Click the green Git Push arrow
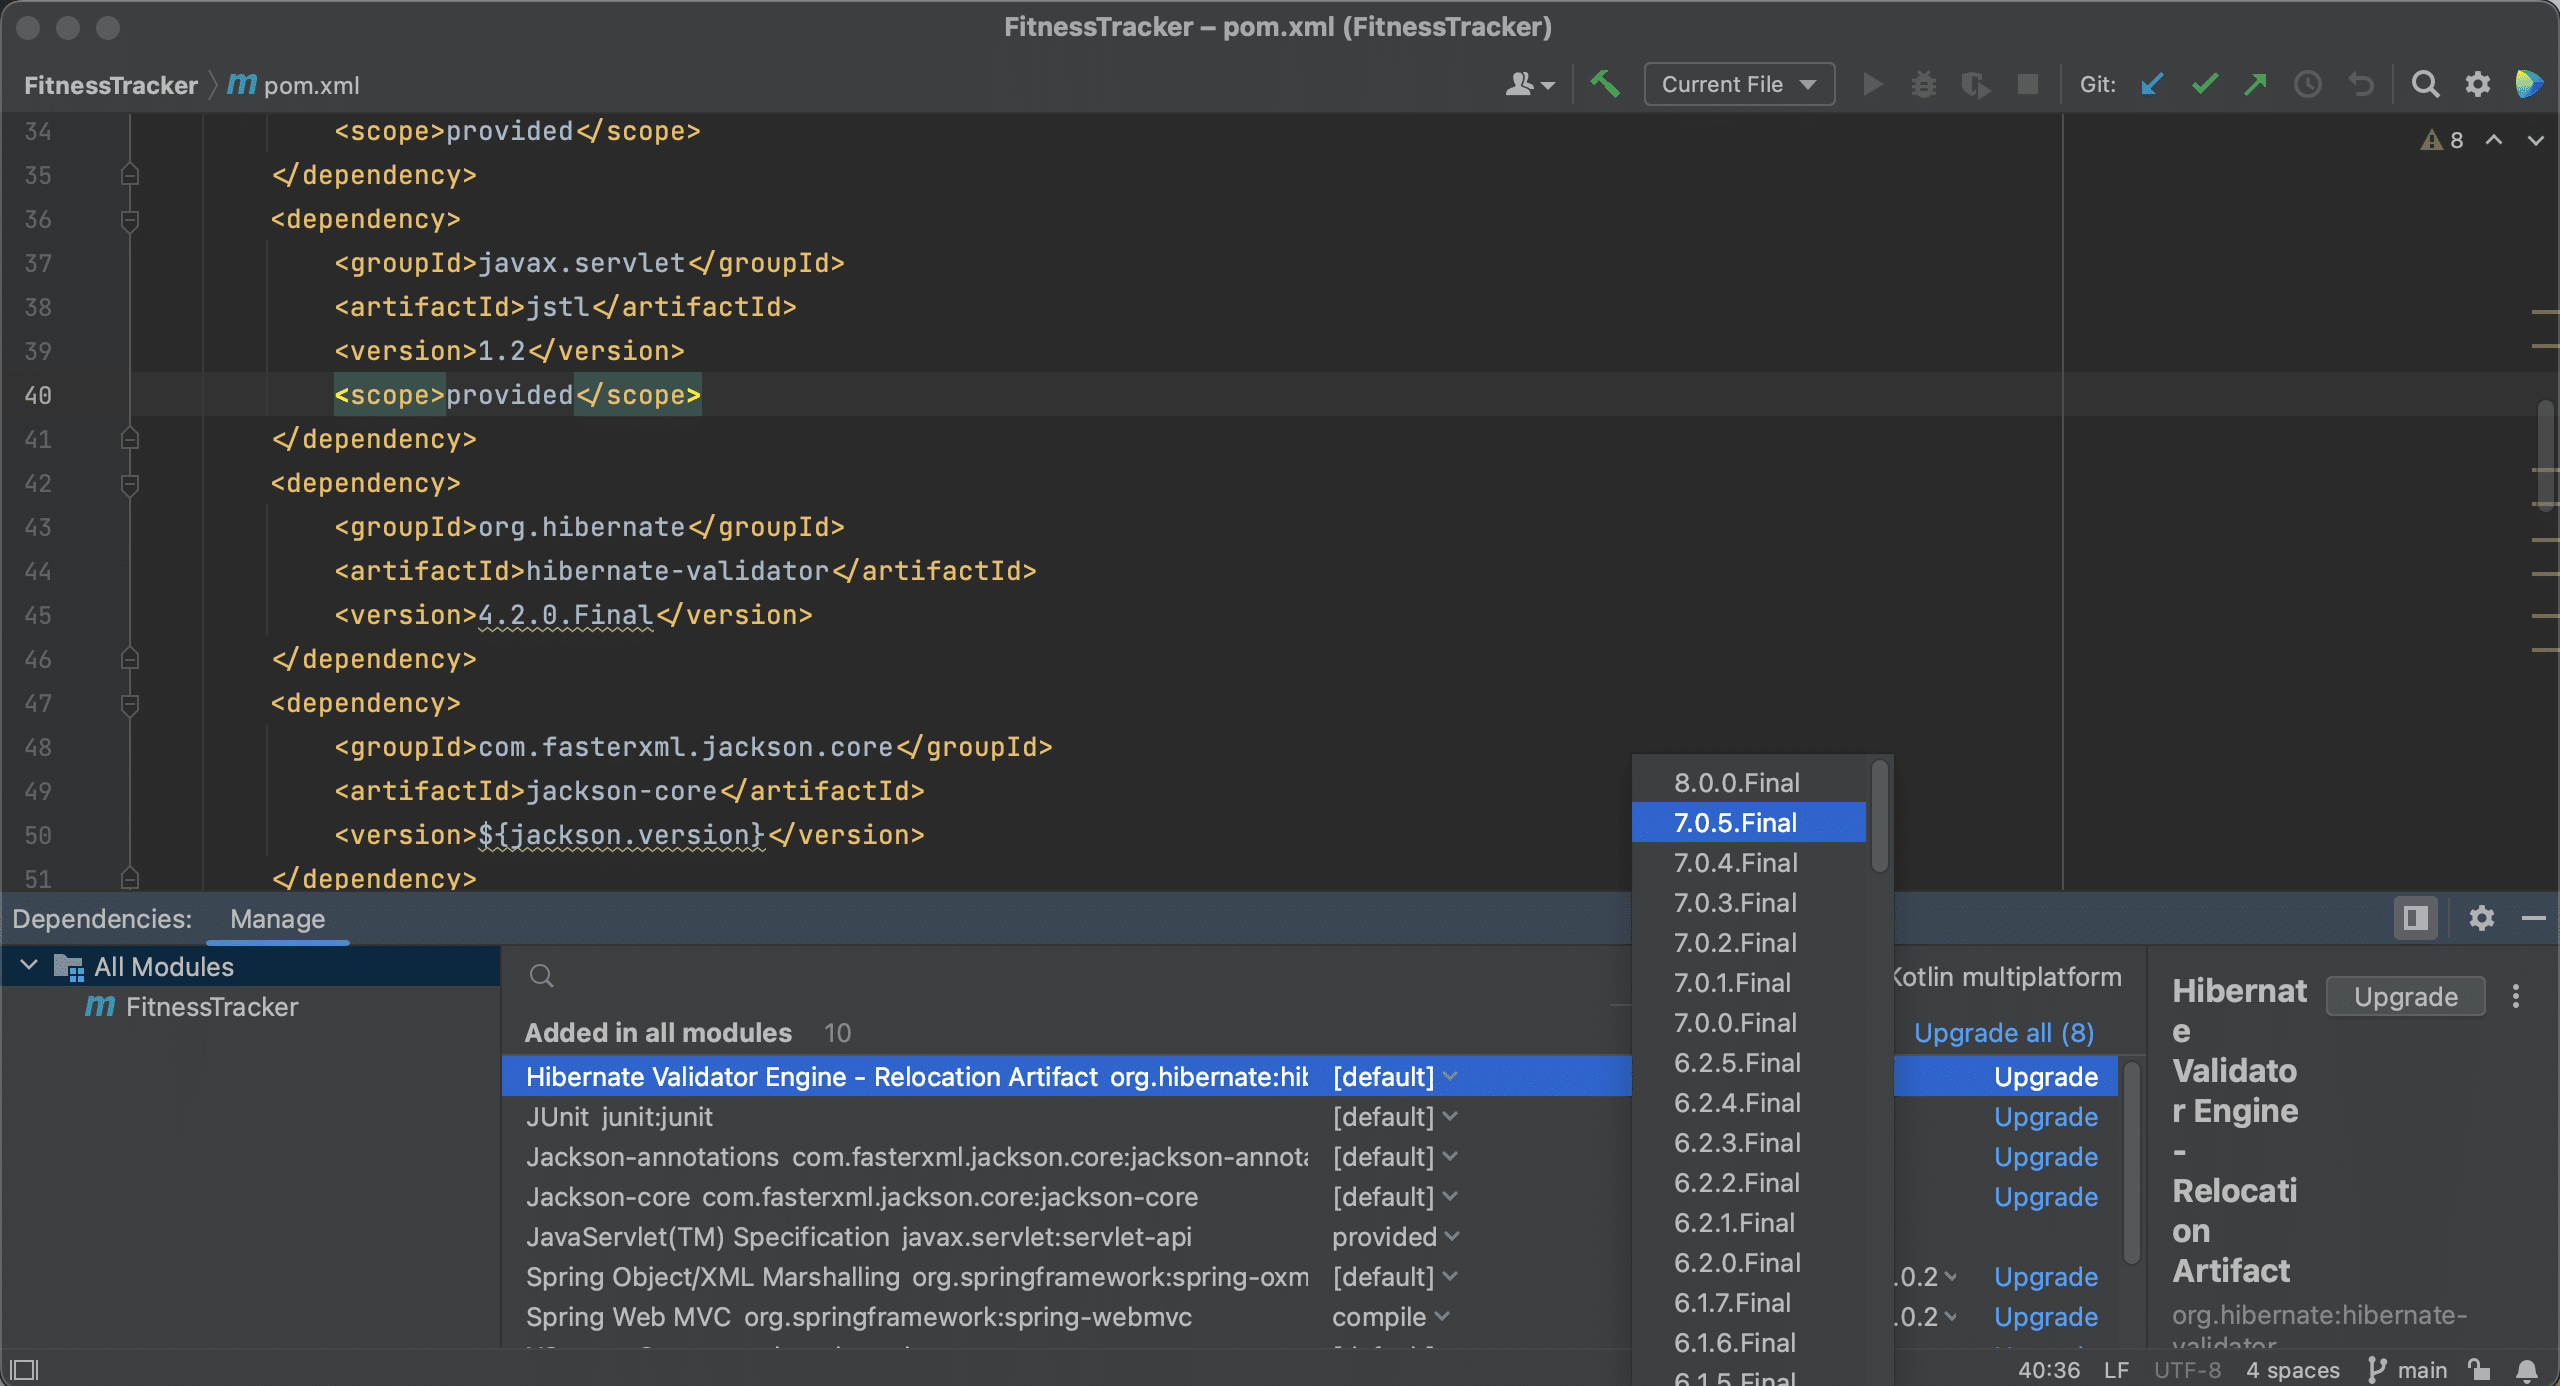This screenshot has height=1386, width=2560. tap(2256, 84)
